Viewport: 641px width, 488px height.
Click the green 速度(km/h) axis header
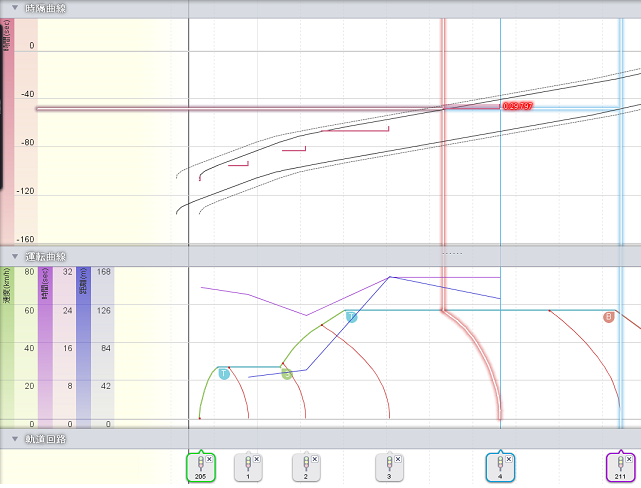click(7, 347)
